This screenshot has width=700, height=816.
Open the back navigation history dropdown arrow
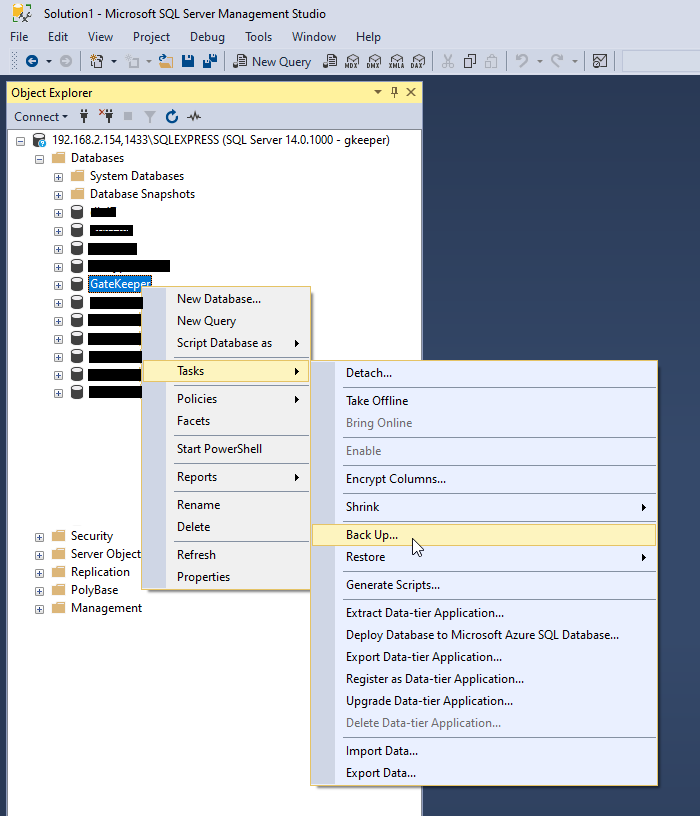pyautogui.click(x=49, y=61)
